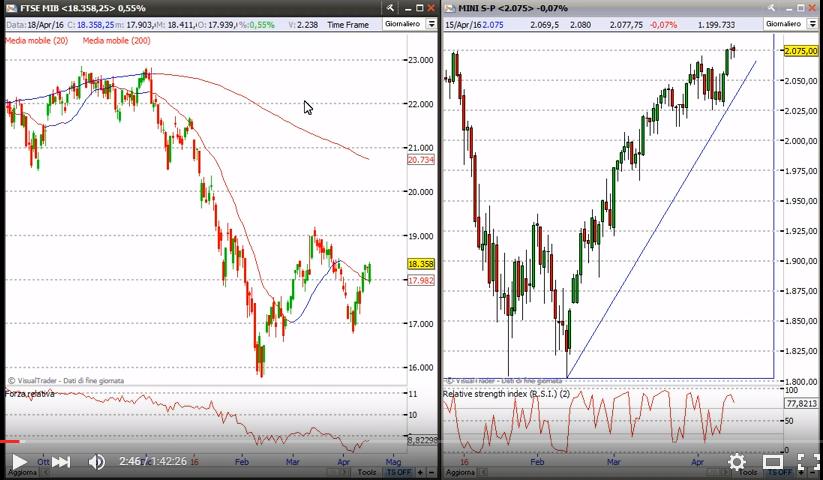Click the 18.358 yellow price tag

421,264
